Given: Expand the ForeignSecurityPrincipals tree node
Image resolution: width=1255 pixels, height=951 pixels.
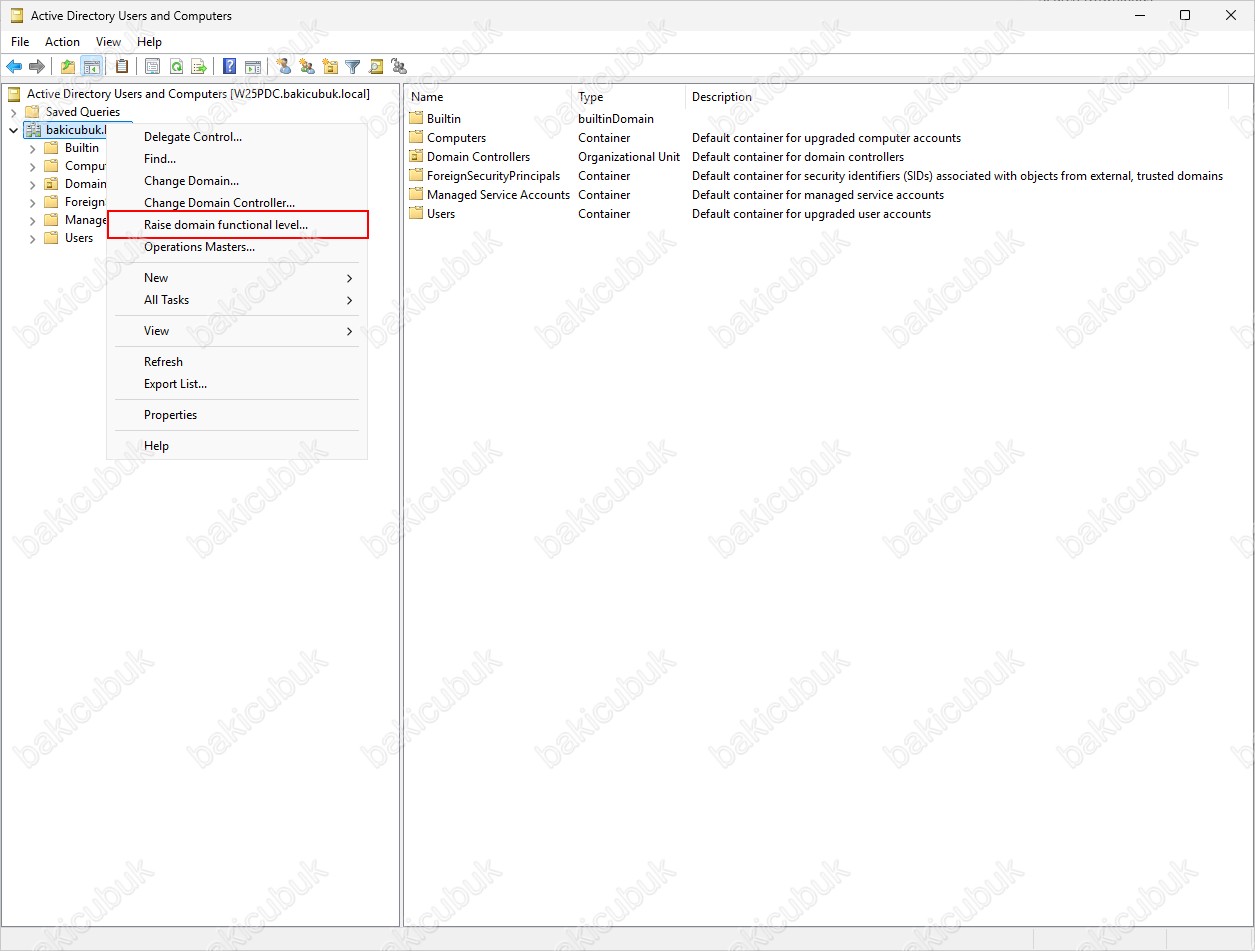Looking at the screenshot, I should click(32, 202).
